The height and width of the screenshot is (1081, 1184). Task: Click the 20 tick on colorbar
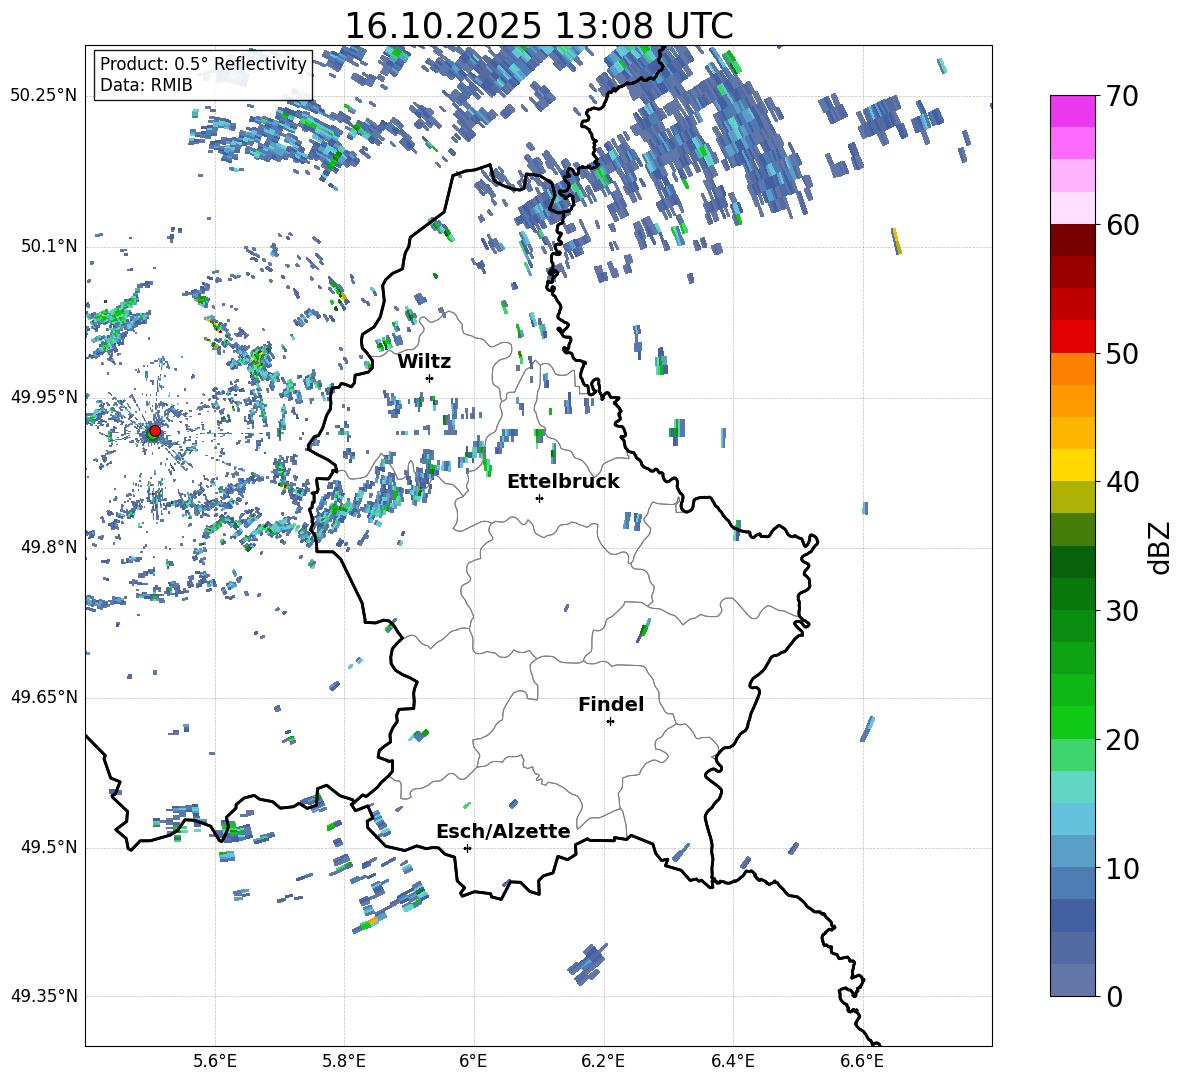point(1121,740)
